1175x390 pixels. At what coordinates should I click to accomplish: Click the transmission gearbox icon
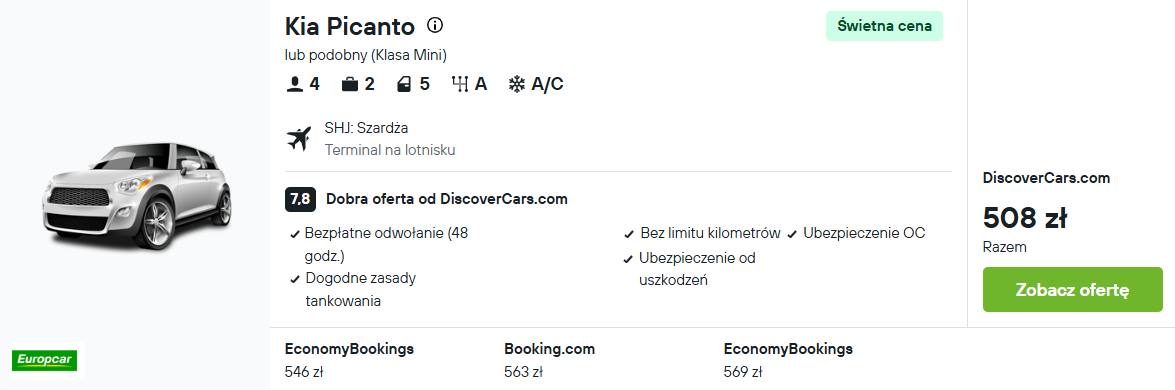pos(459,84)
